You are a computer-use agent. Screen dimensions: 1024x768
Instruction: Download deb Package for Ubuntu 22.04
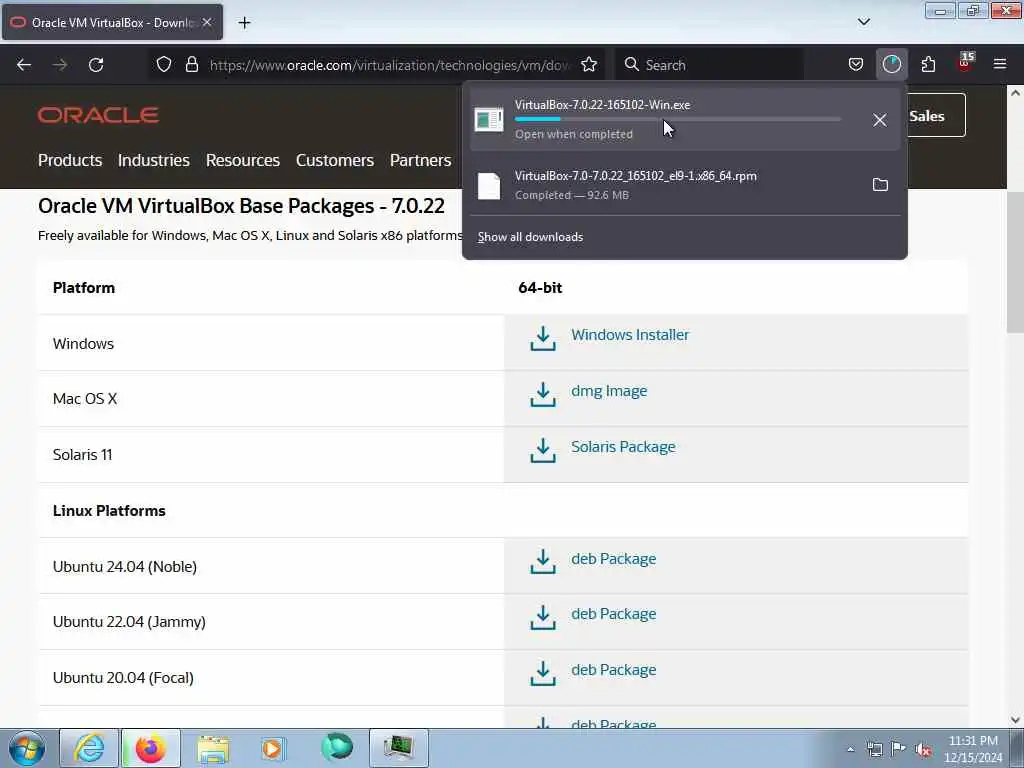pyautogui.click(x=614, y=614)
